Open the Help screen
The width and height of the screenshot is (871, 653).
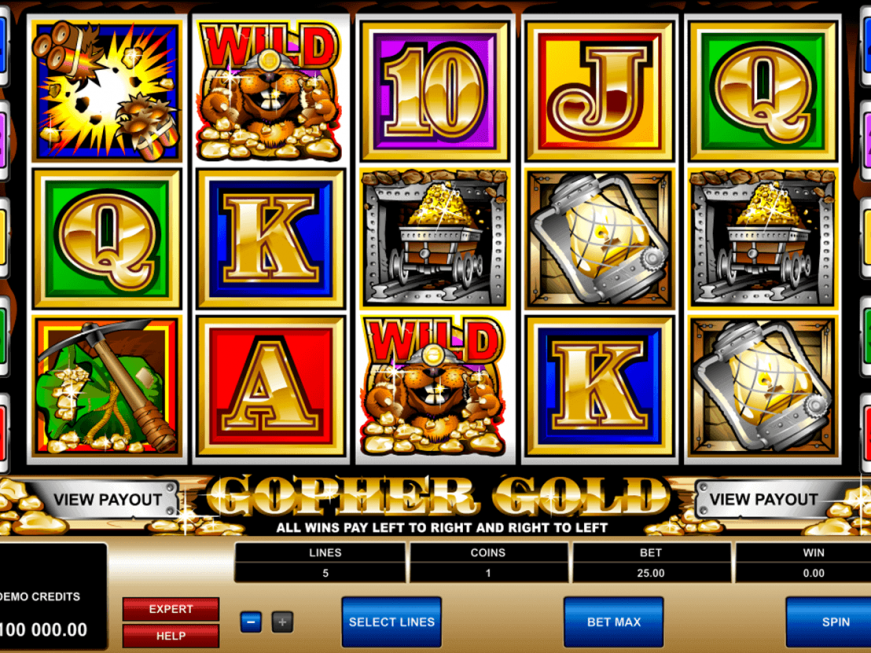(171, 636)
